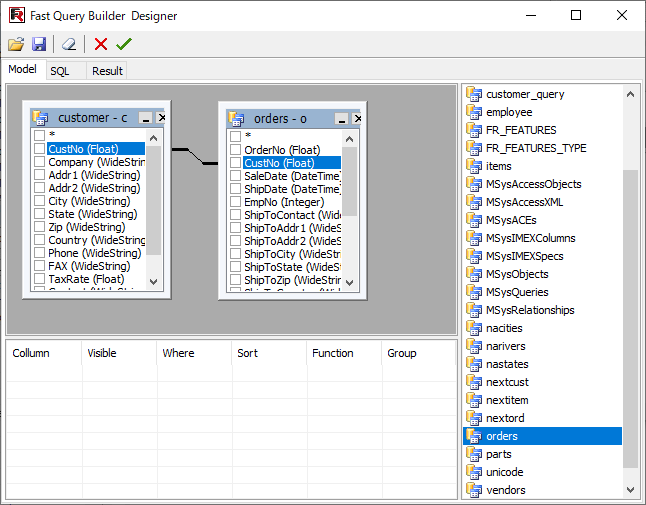Viewport: 646px width, 505px height.
Task: Click the eraser Clear toolbar icon
Action: point(68,44)
